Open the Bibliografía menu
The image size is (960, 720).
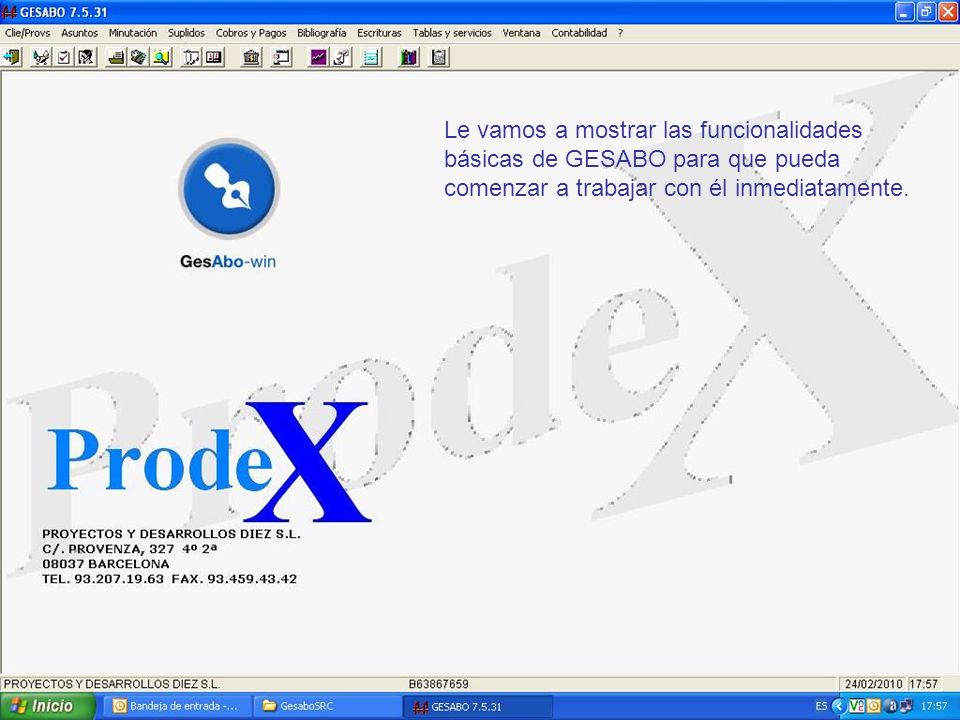321,33
